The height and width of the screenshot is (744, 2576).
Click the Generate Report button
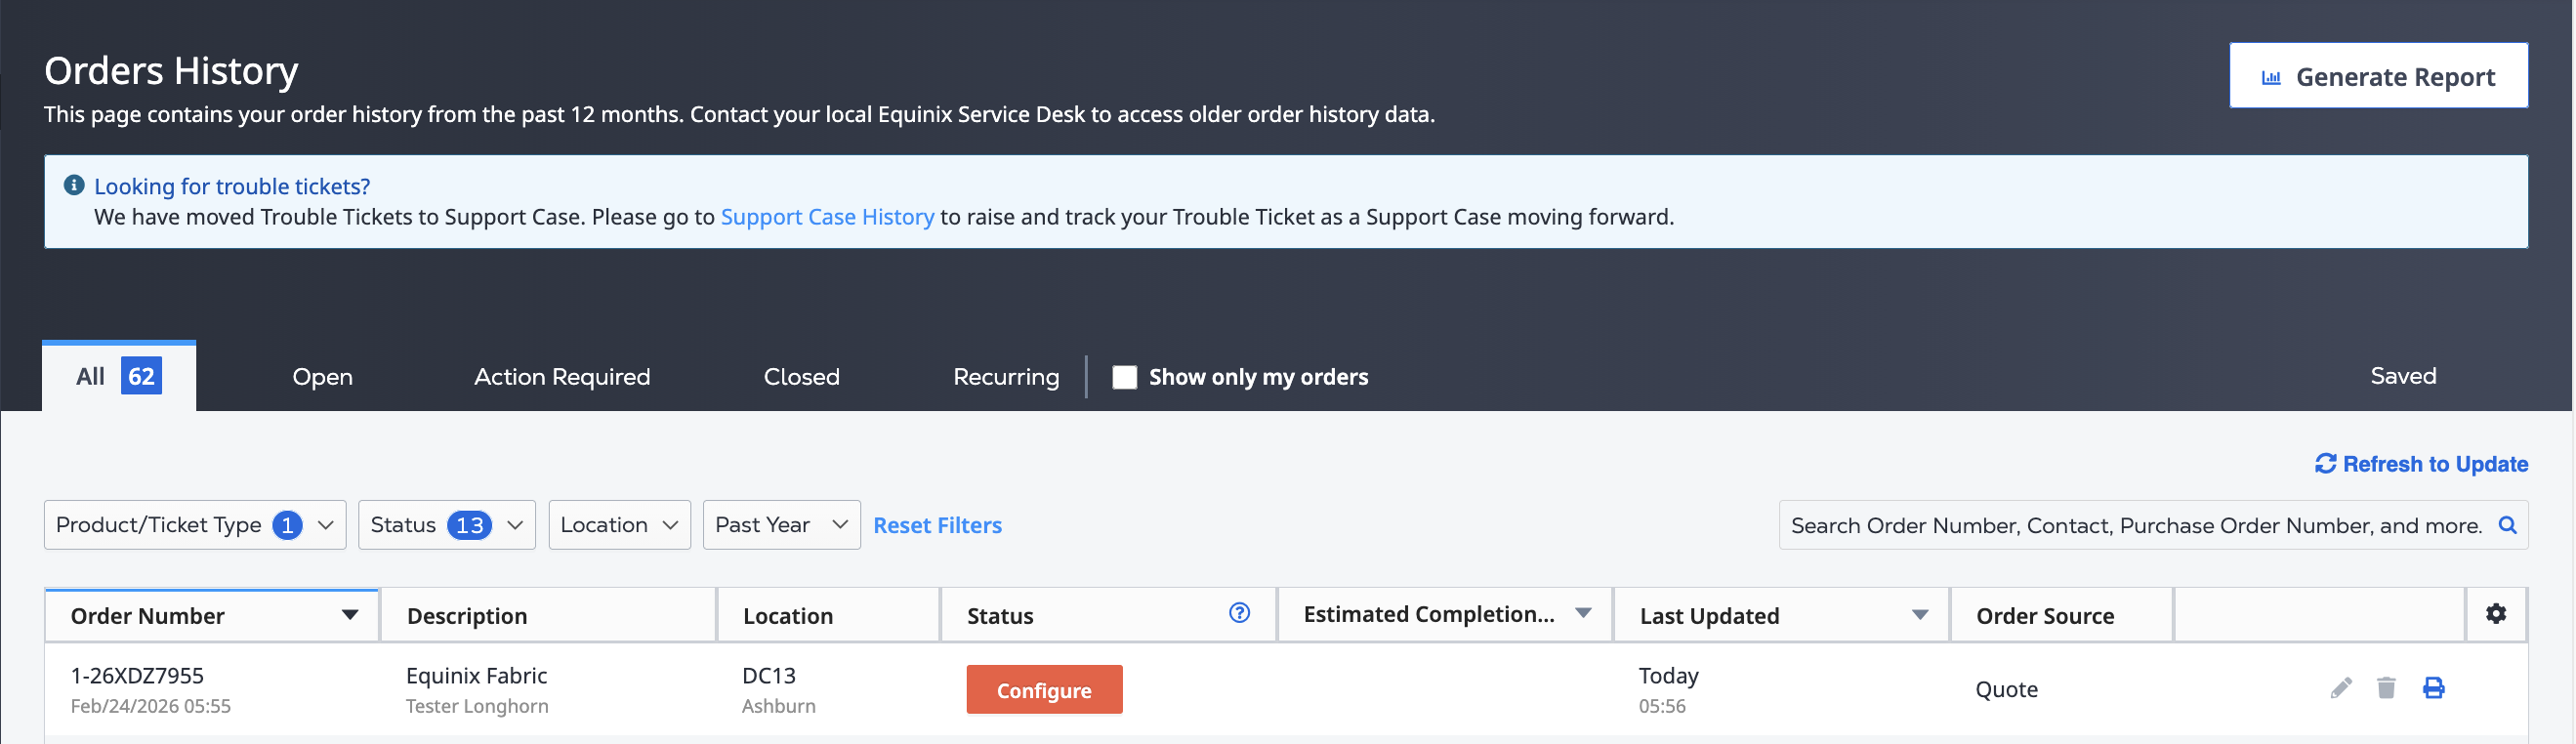2378,76
